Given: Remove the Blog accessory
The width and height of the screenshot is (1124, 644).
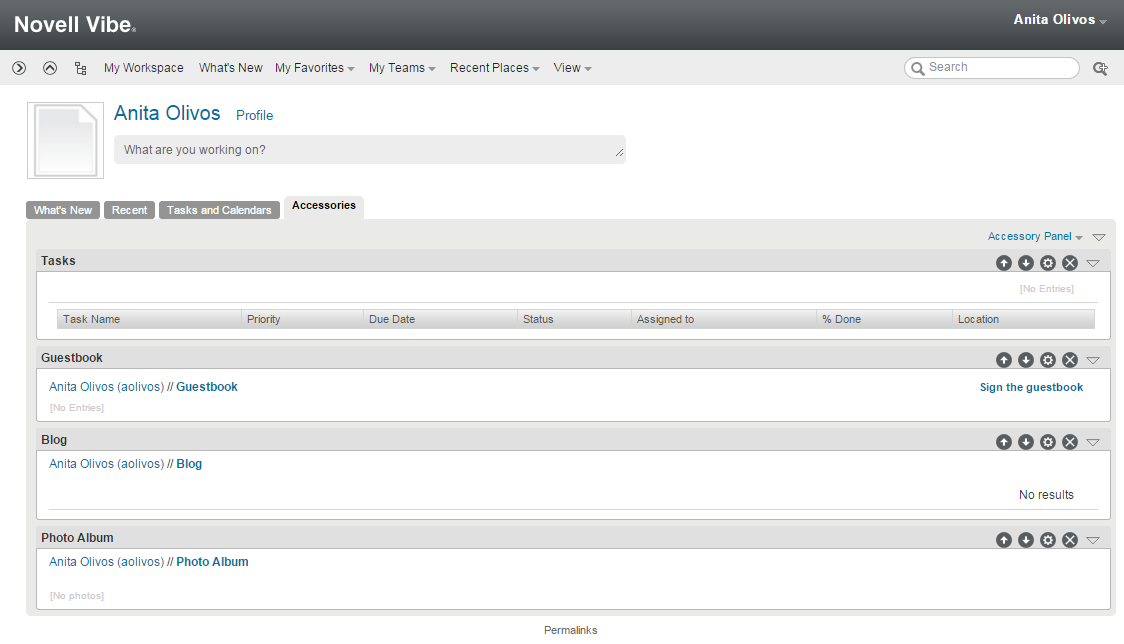Looking at the screenshot, I should click(1070, 442).
